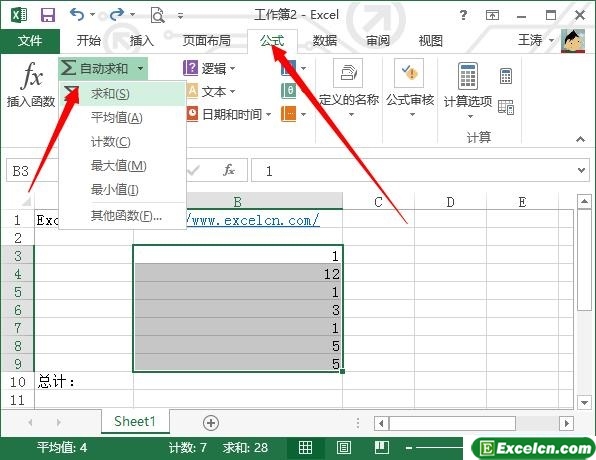Screen dimensions: 596x460
Task: Open the print preview quick access icon
Action: coord(157,16)
